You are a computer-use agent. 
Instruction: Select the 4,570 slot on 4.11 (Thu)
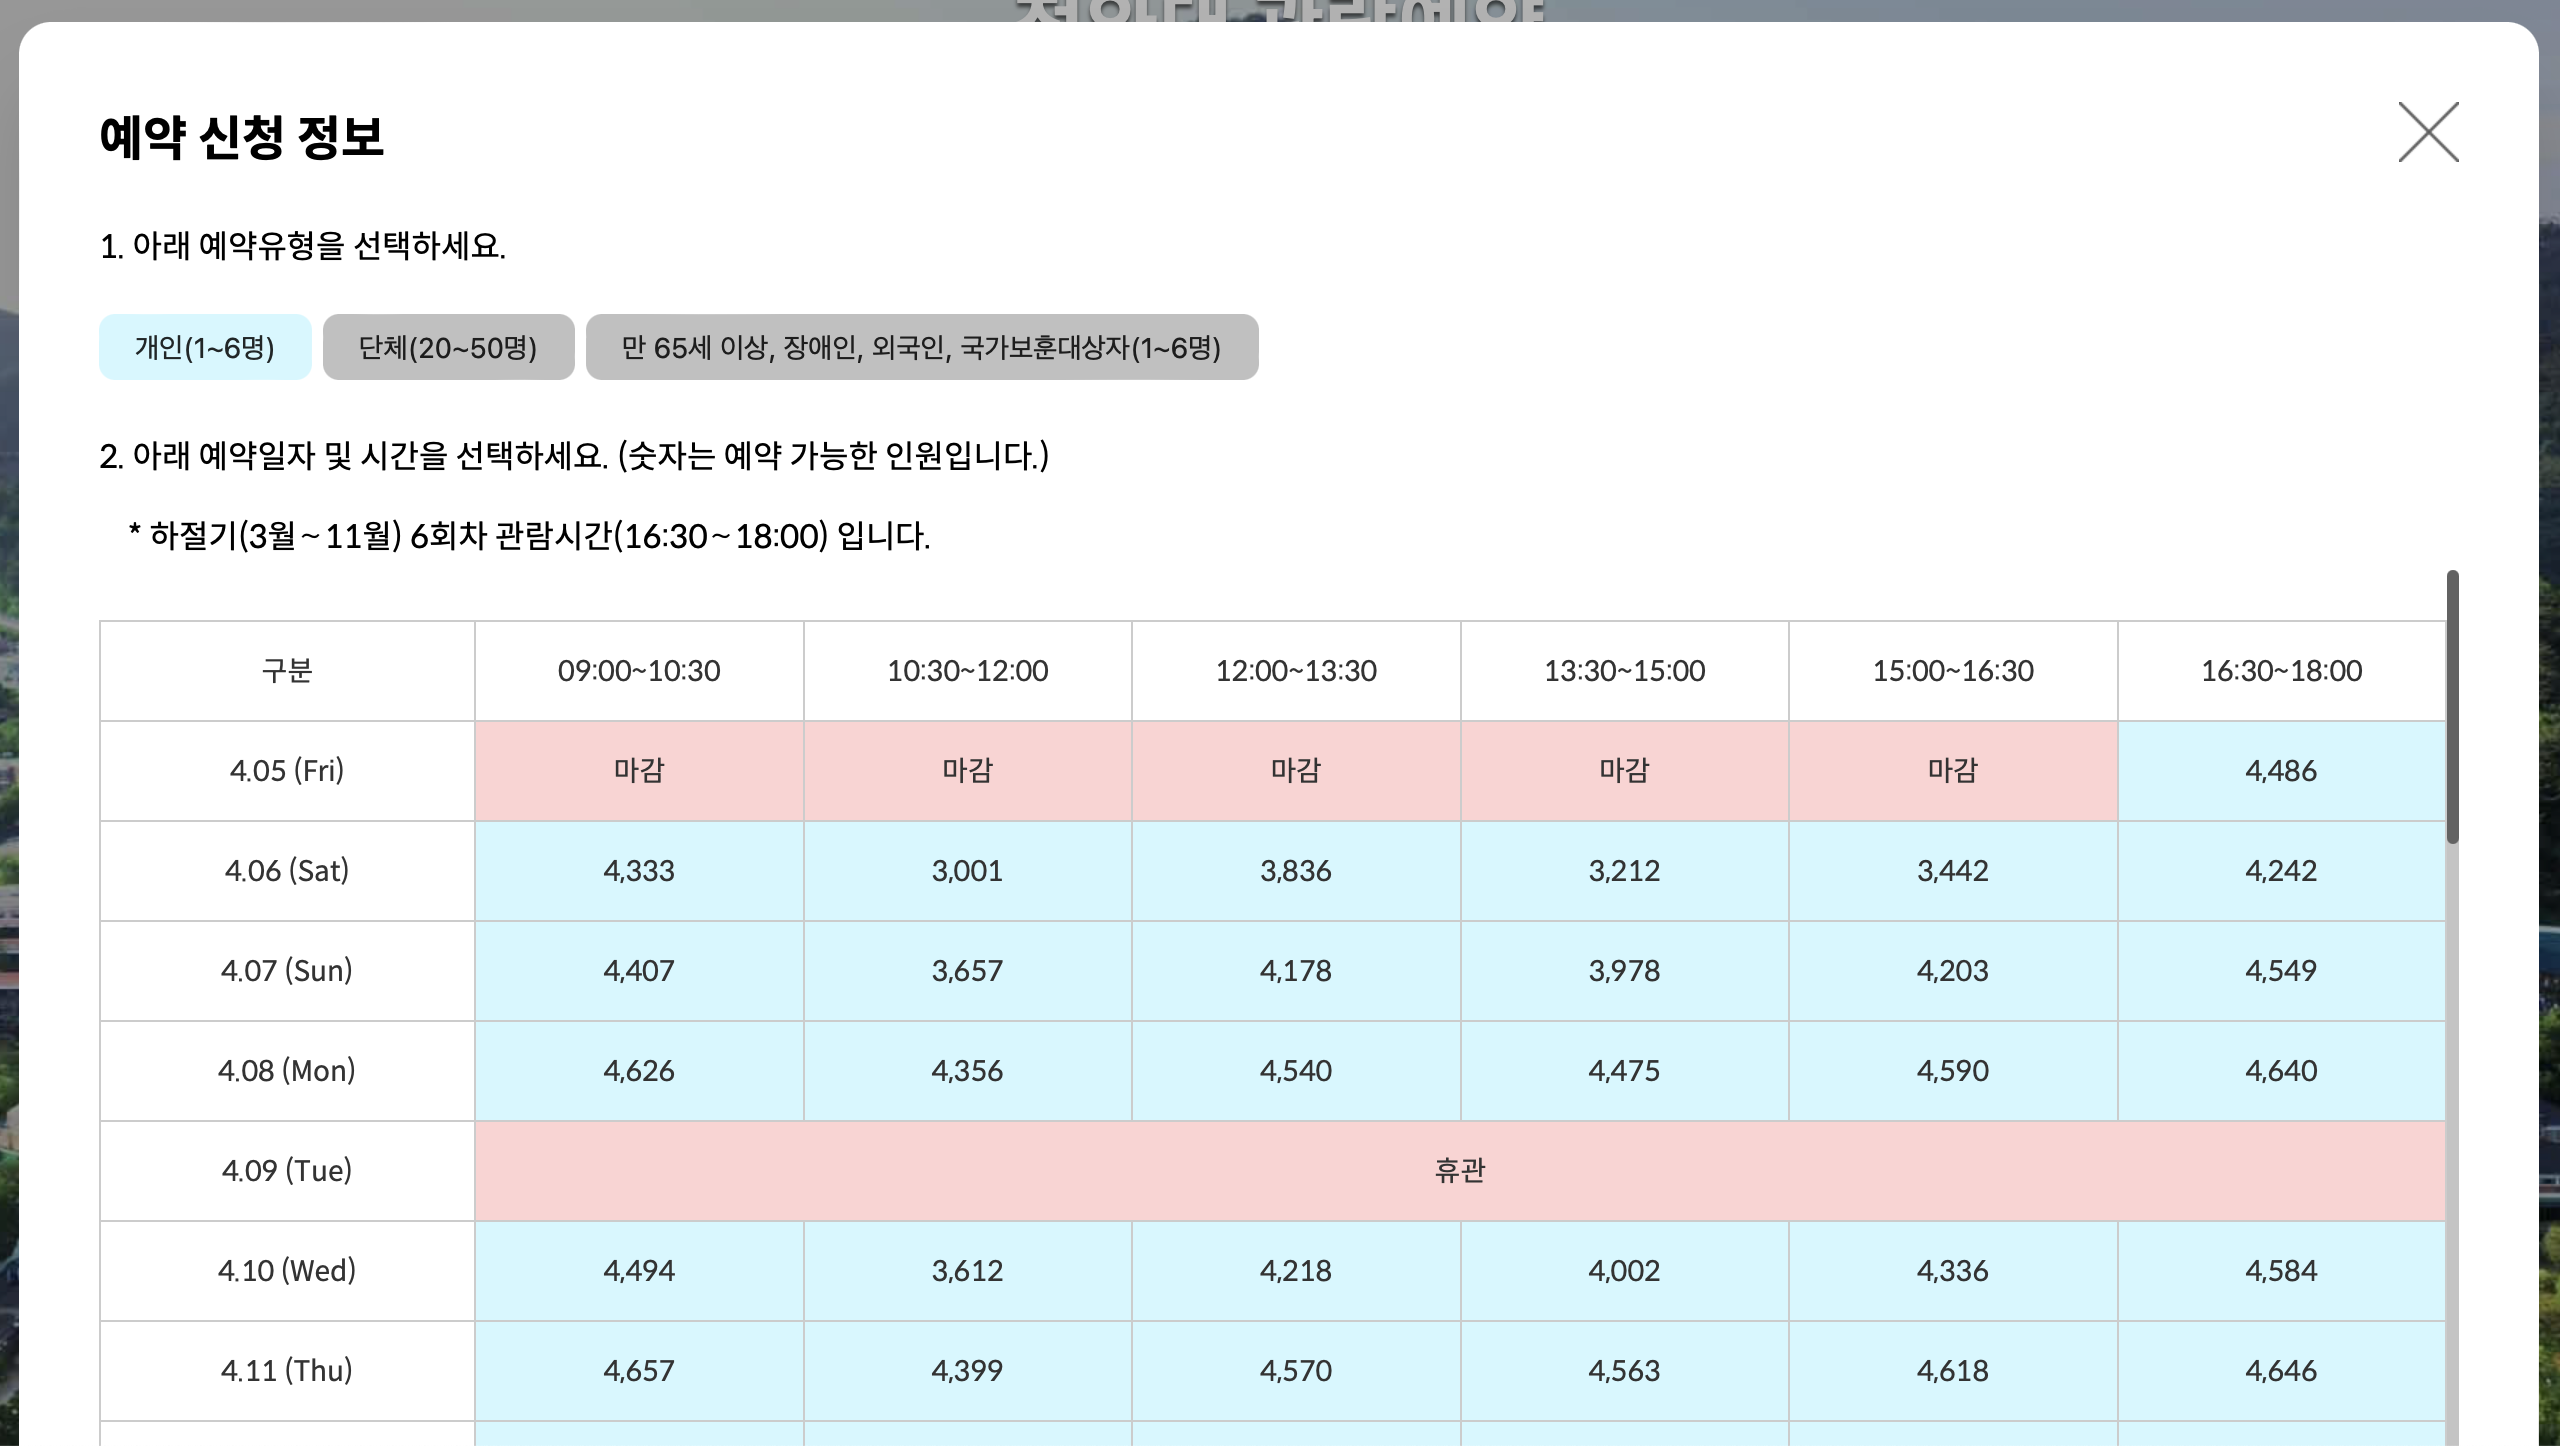(1296, 1371)
